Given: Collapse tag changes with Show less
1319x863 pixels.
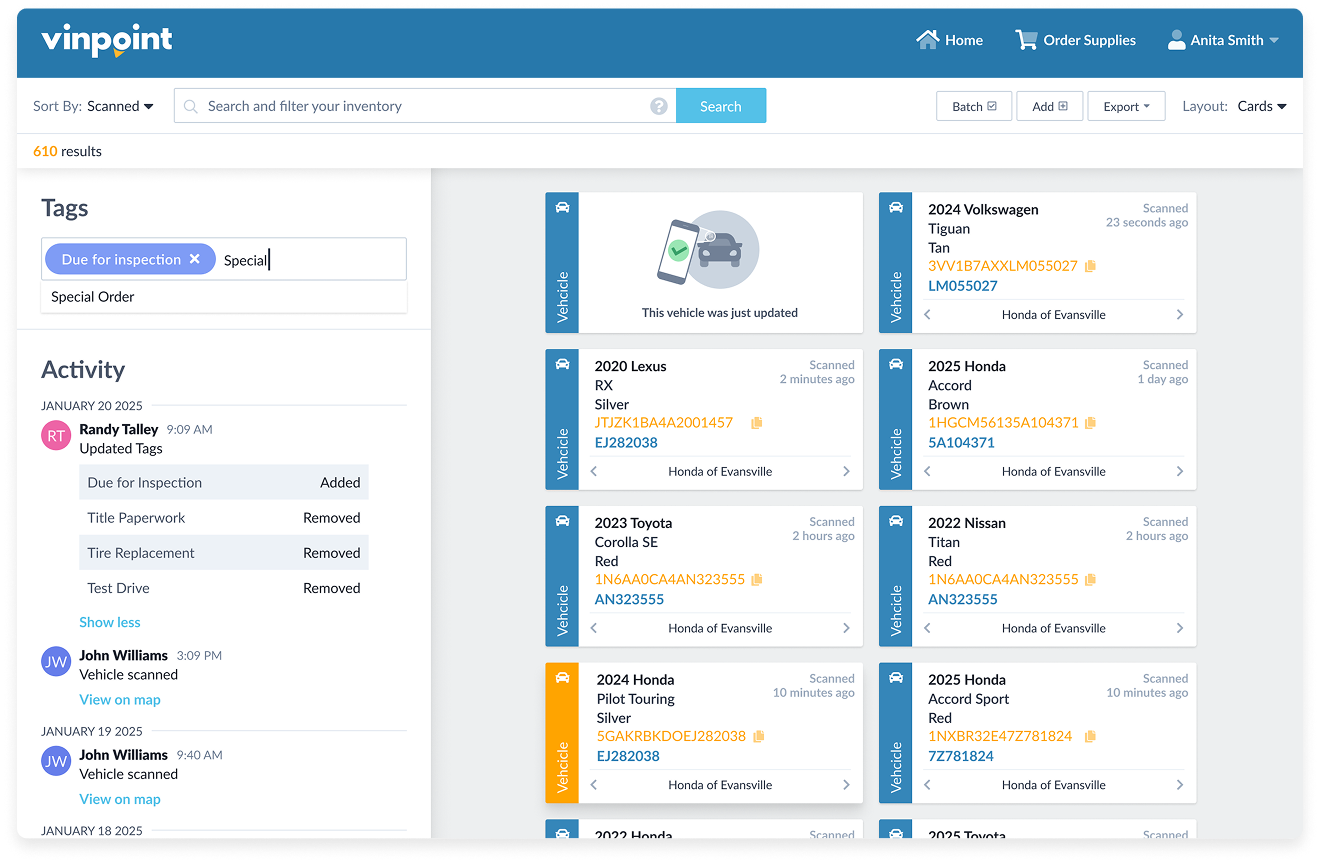Looking at the screenshot, I should pyautogui.click(x=110, y=622).
